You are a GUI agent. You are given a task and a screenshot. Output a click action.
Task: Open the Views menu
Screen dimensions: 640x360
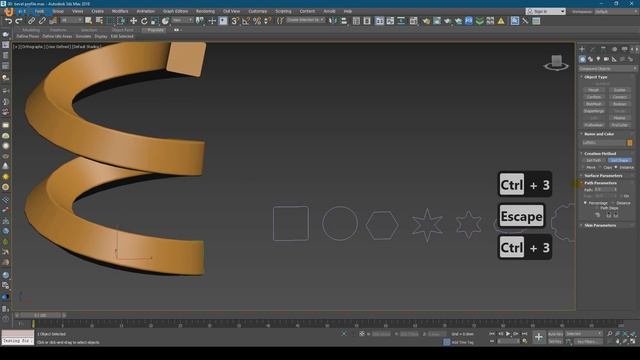78,11
